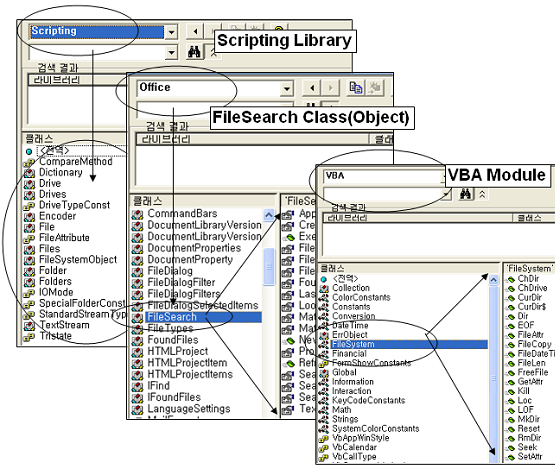555x468 pixels.
Task: Select Information module in VBA list
Action: (353, 382)
